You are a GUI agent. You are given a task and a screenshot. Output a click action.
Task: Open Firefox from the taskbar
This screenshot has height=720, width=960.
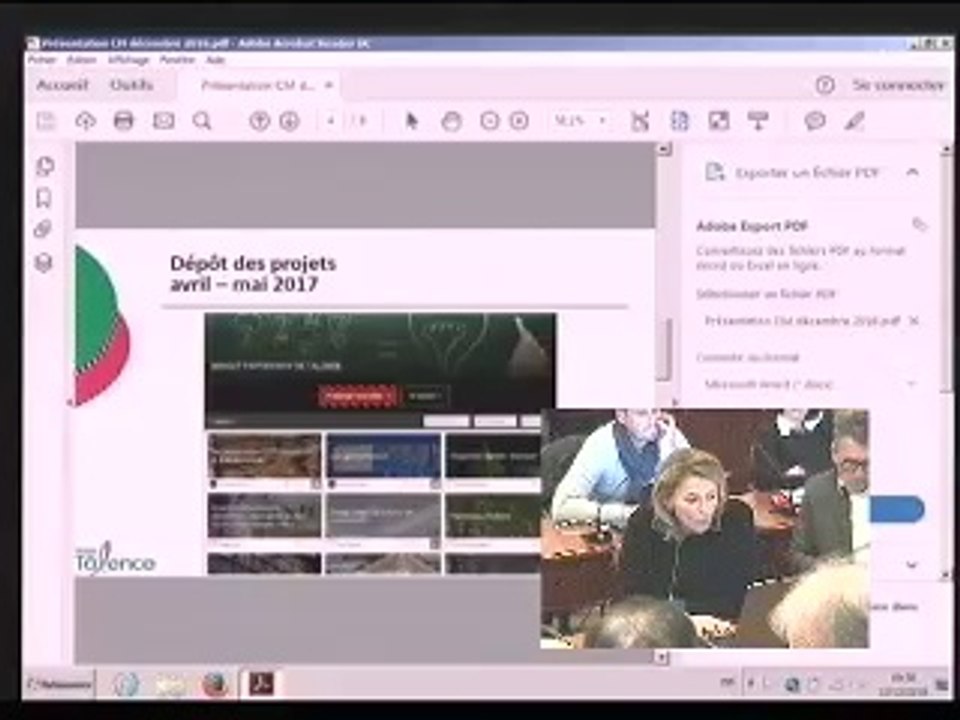coord(215,684)
